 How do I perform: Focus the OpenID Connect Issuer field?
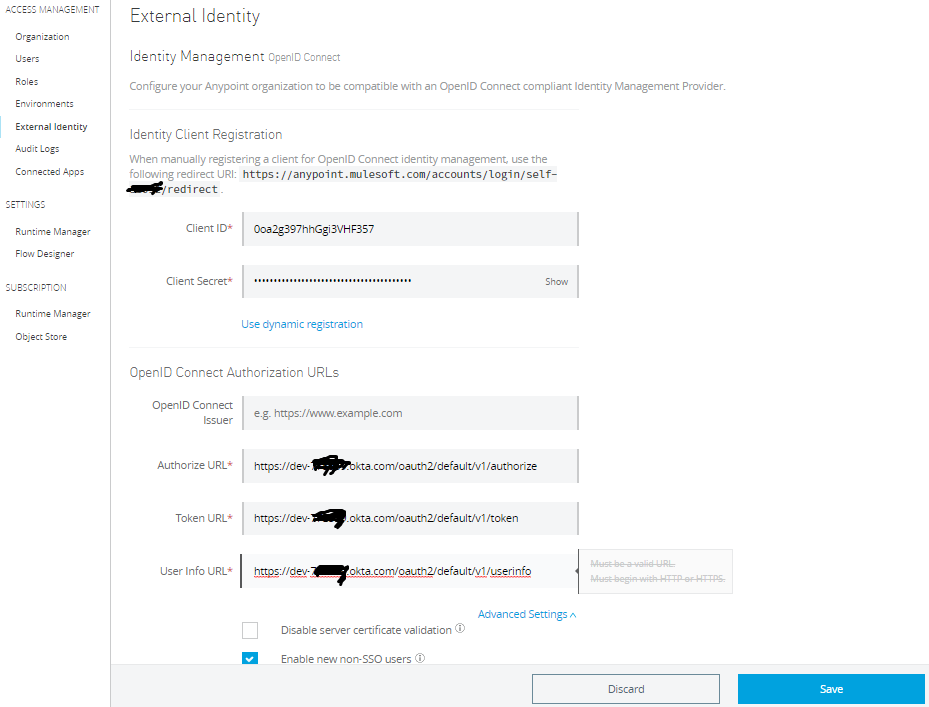coord(410,413)
